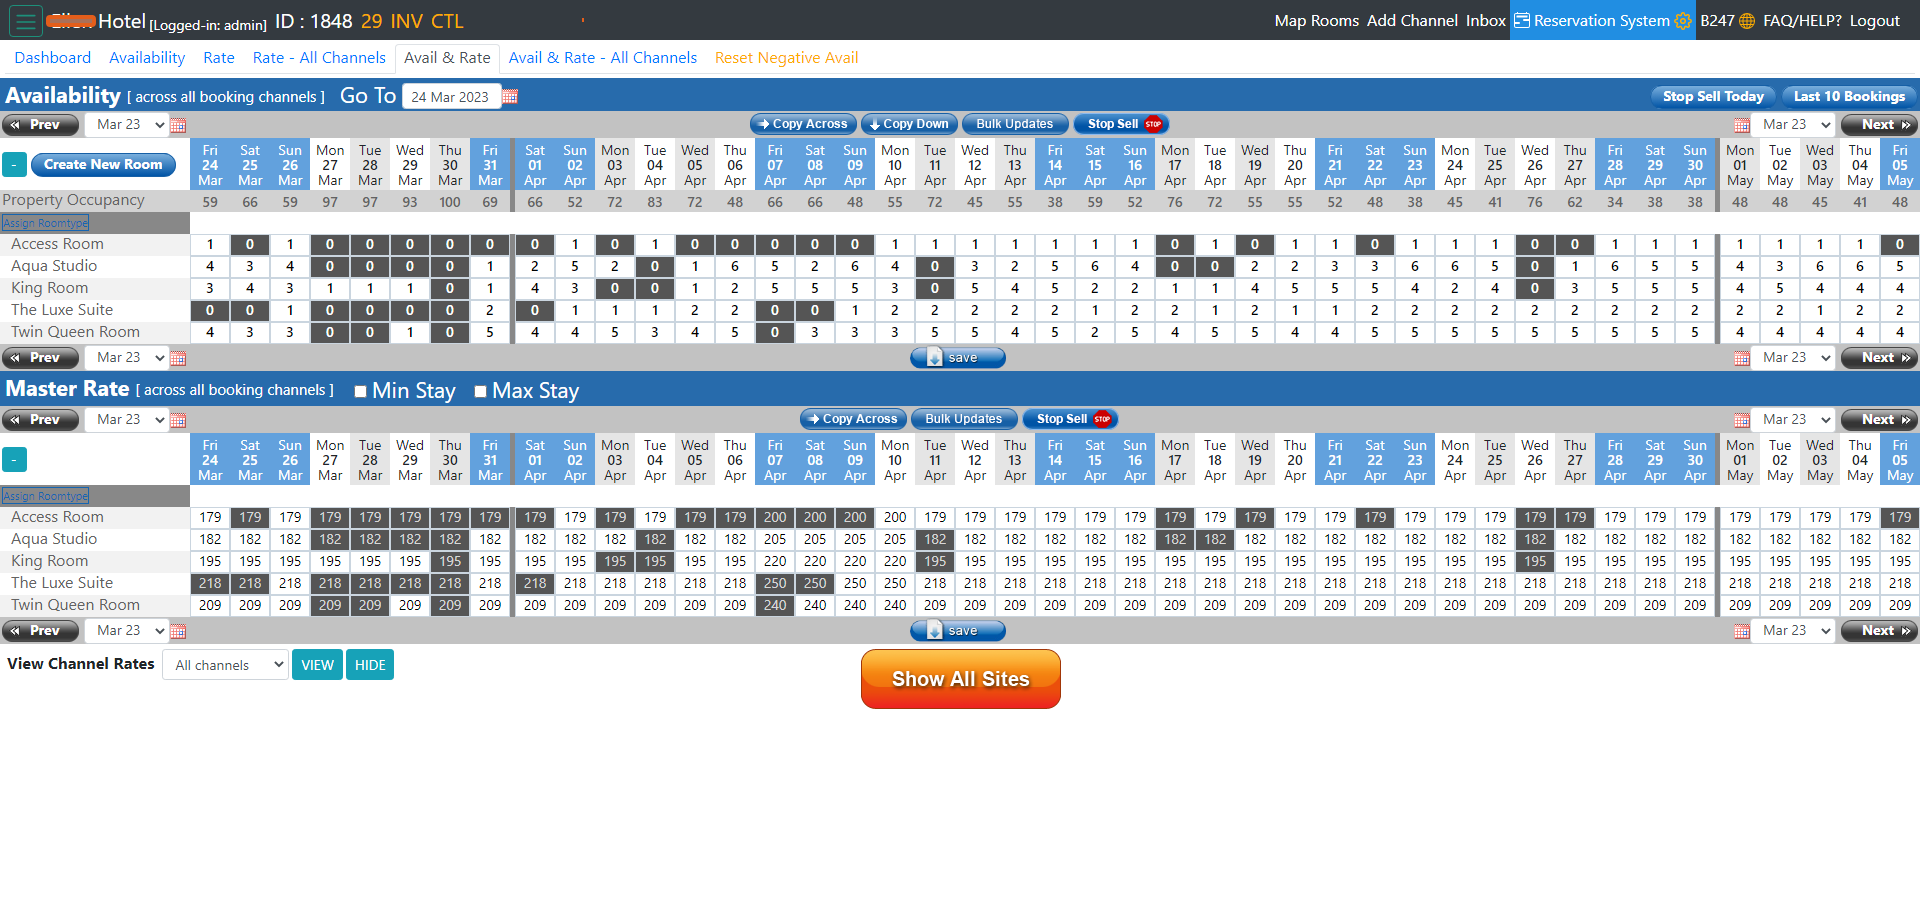The height and width of the screenshot is (922, 1920).
Task: Switch to the Dashboard tab
Action: (x=52, y=58)
